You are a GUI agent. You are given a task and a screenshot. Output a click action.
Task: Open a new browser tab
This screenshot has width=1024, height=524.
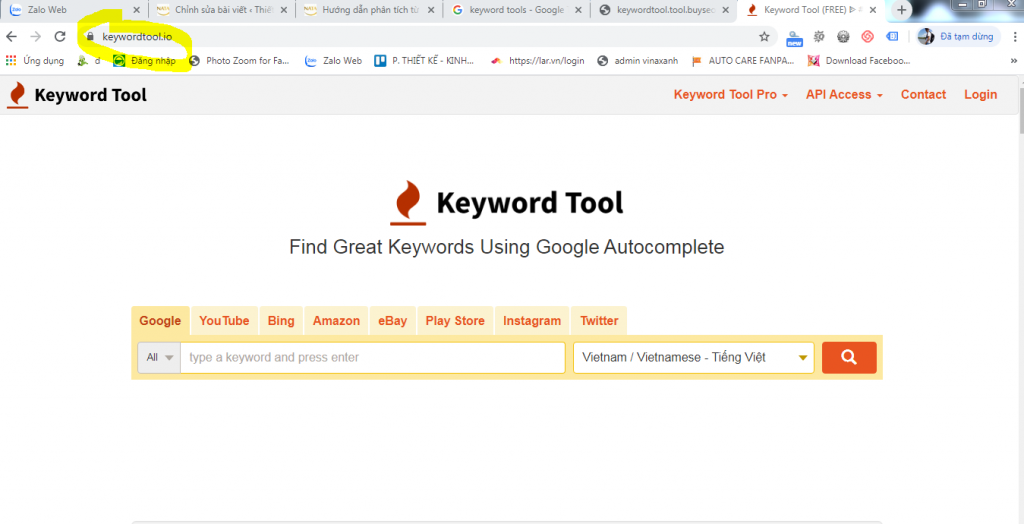pyautogui.click(x=902, y=10)
